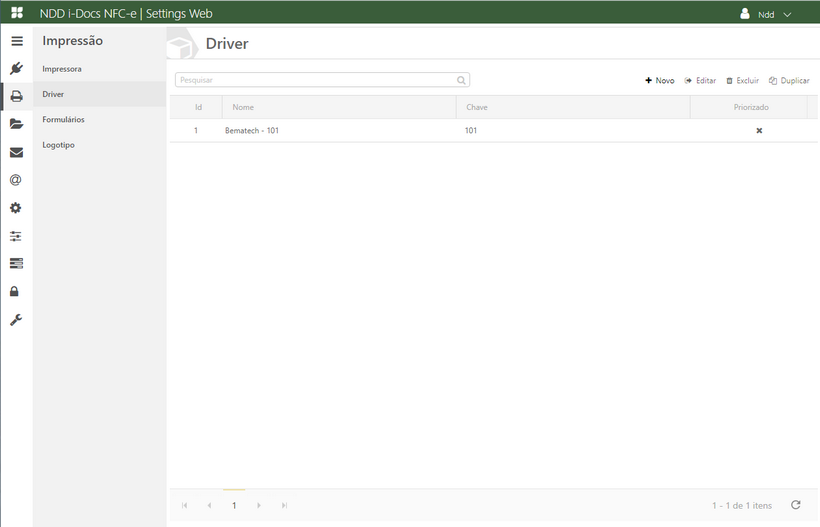
Task: Open the envelope mail icon
Action: click(x=16, y=152)
